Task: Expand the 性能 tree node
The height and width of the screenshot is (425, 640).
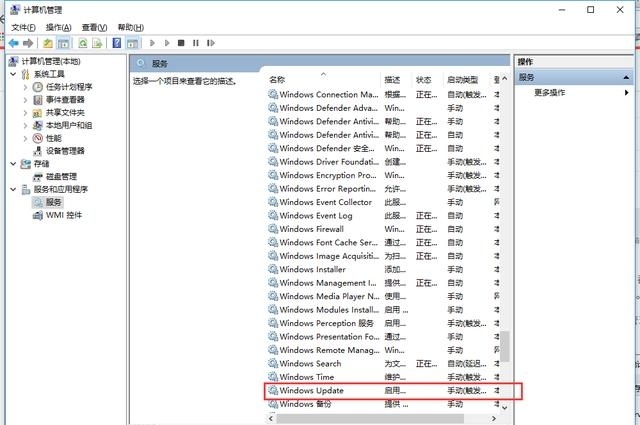Action: (25, 138)
